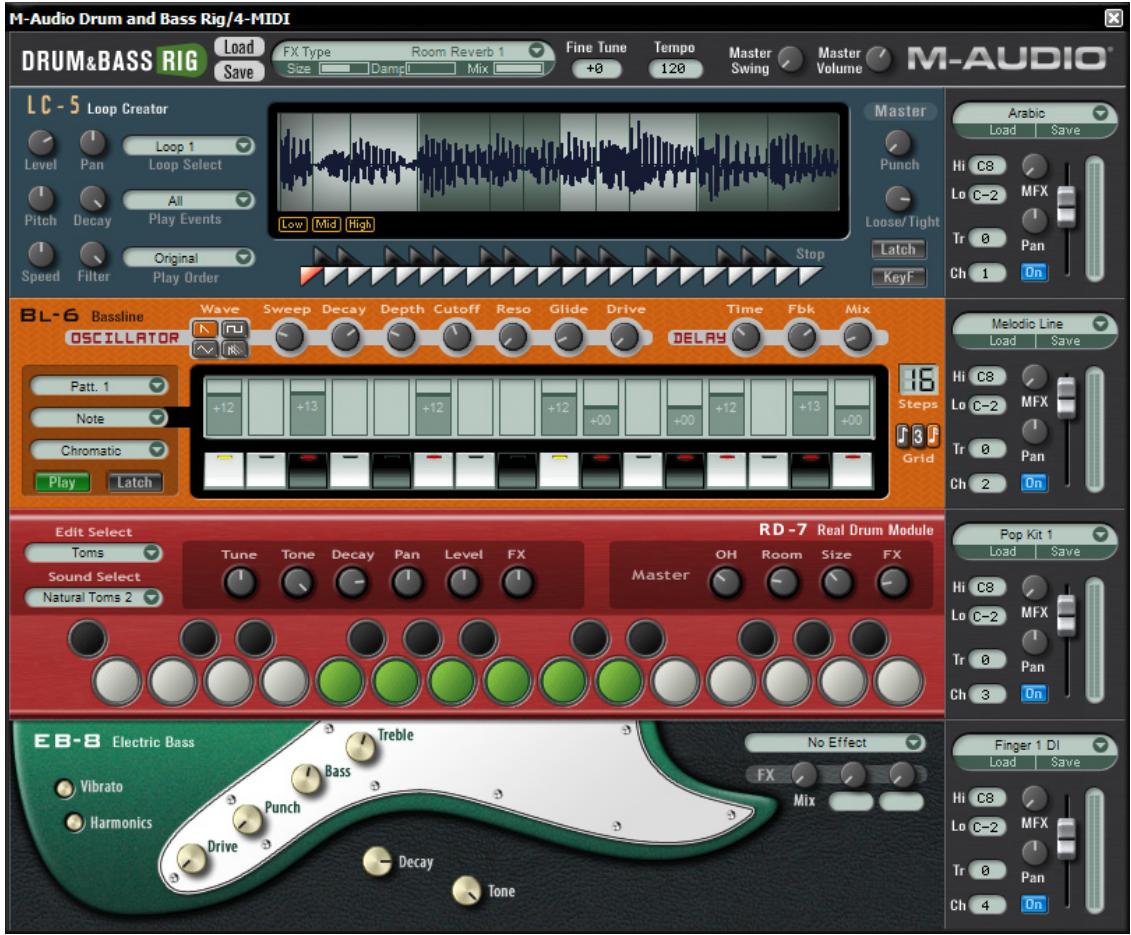Click Load under the Arabic preset
The width and height of the screenshot is (1131, 935).
point(1002,131)
